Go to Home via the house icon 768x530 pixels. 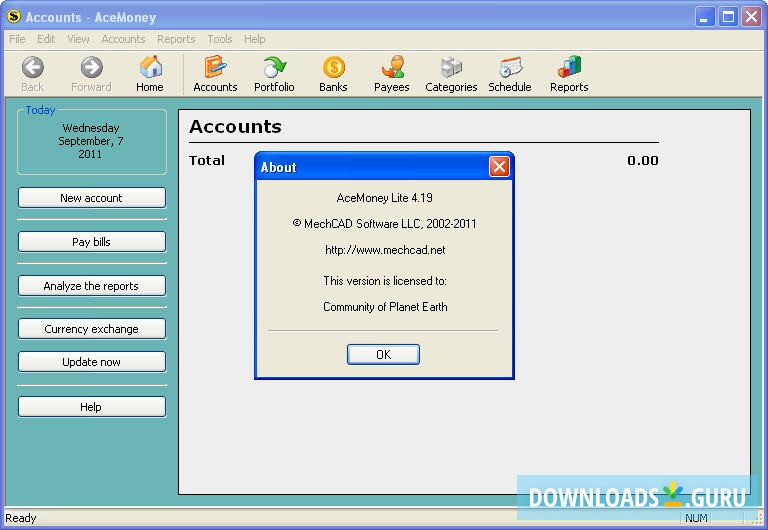click(x=150, y=67)
